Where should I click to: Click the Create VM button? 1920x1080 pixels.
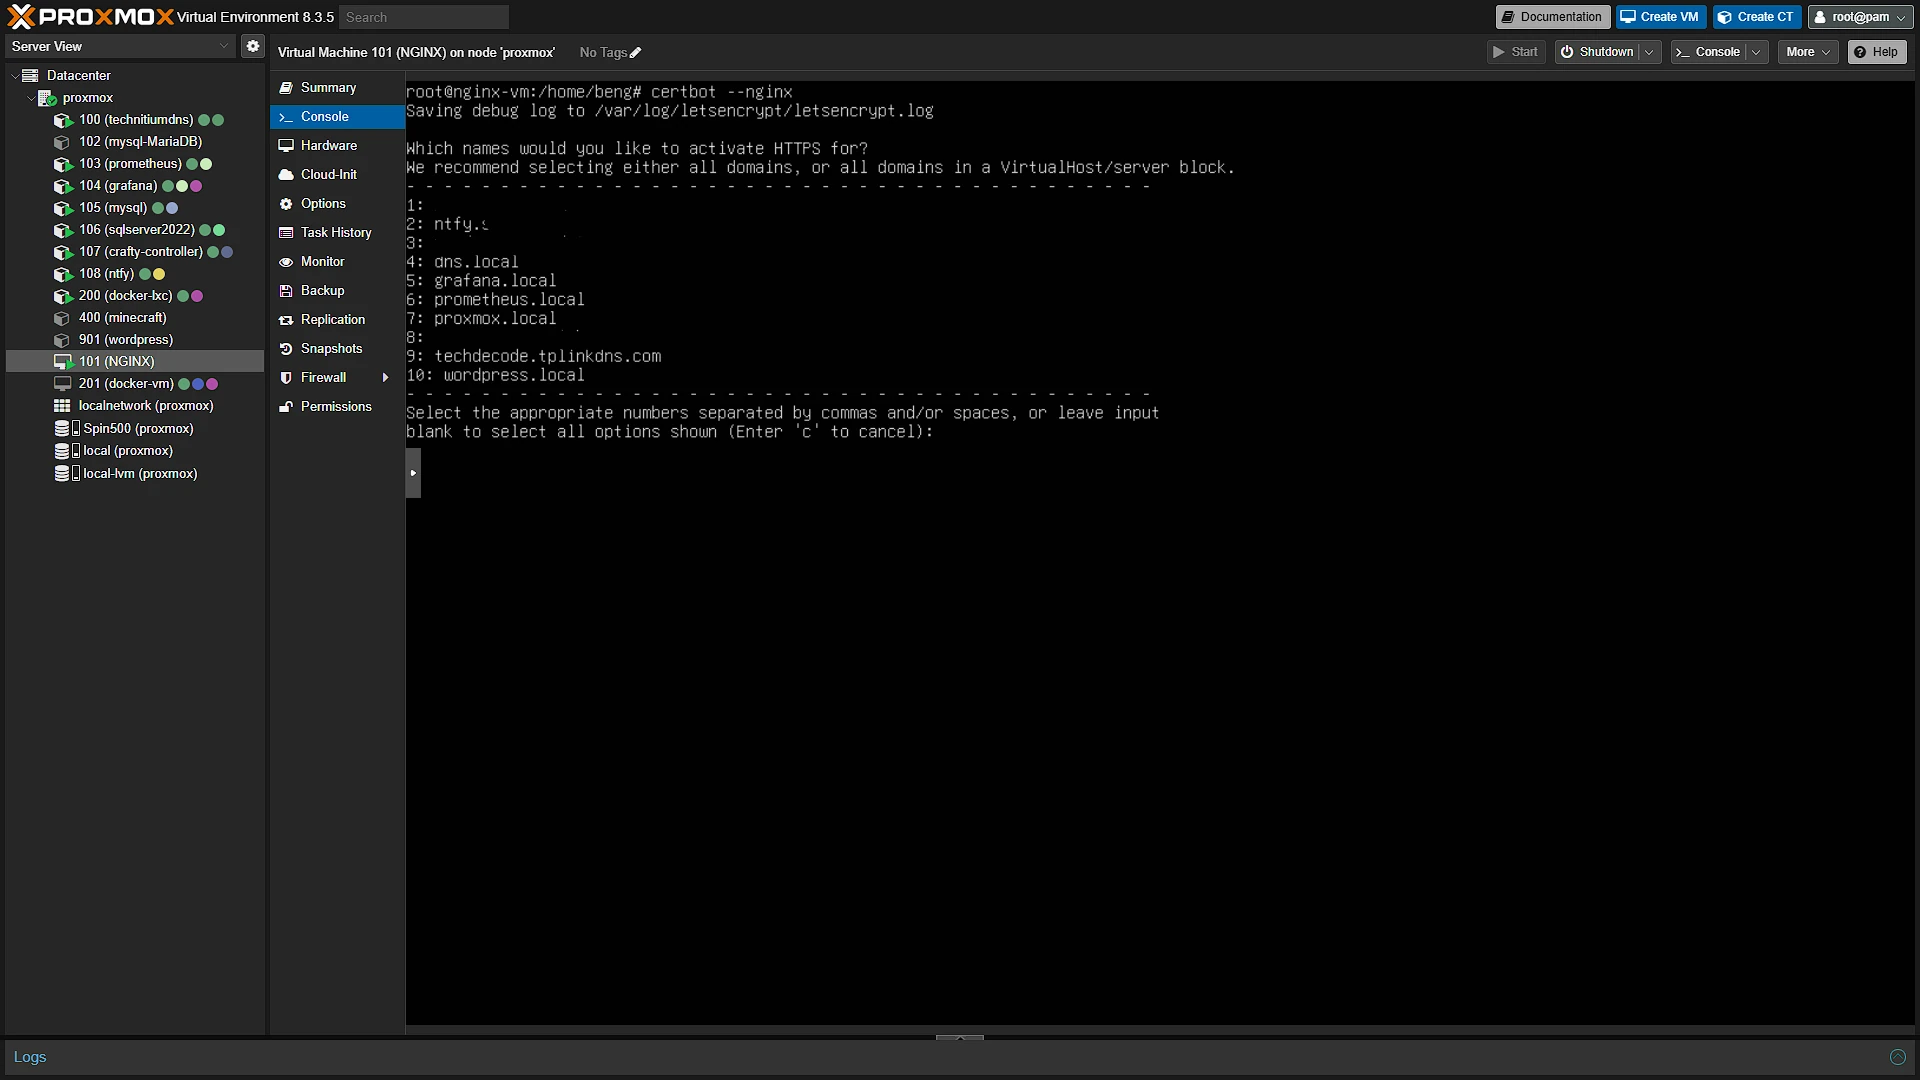tap(1660, 17)
